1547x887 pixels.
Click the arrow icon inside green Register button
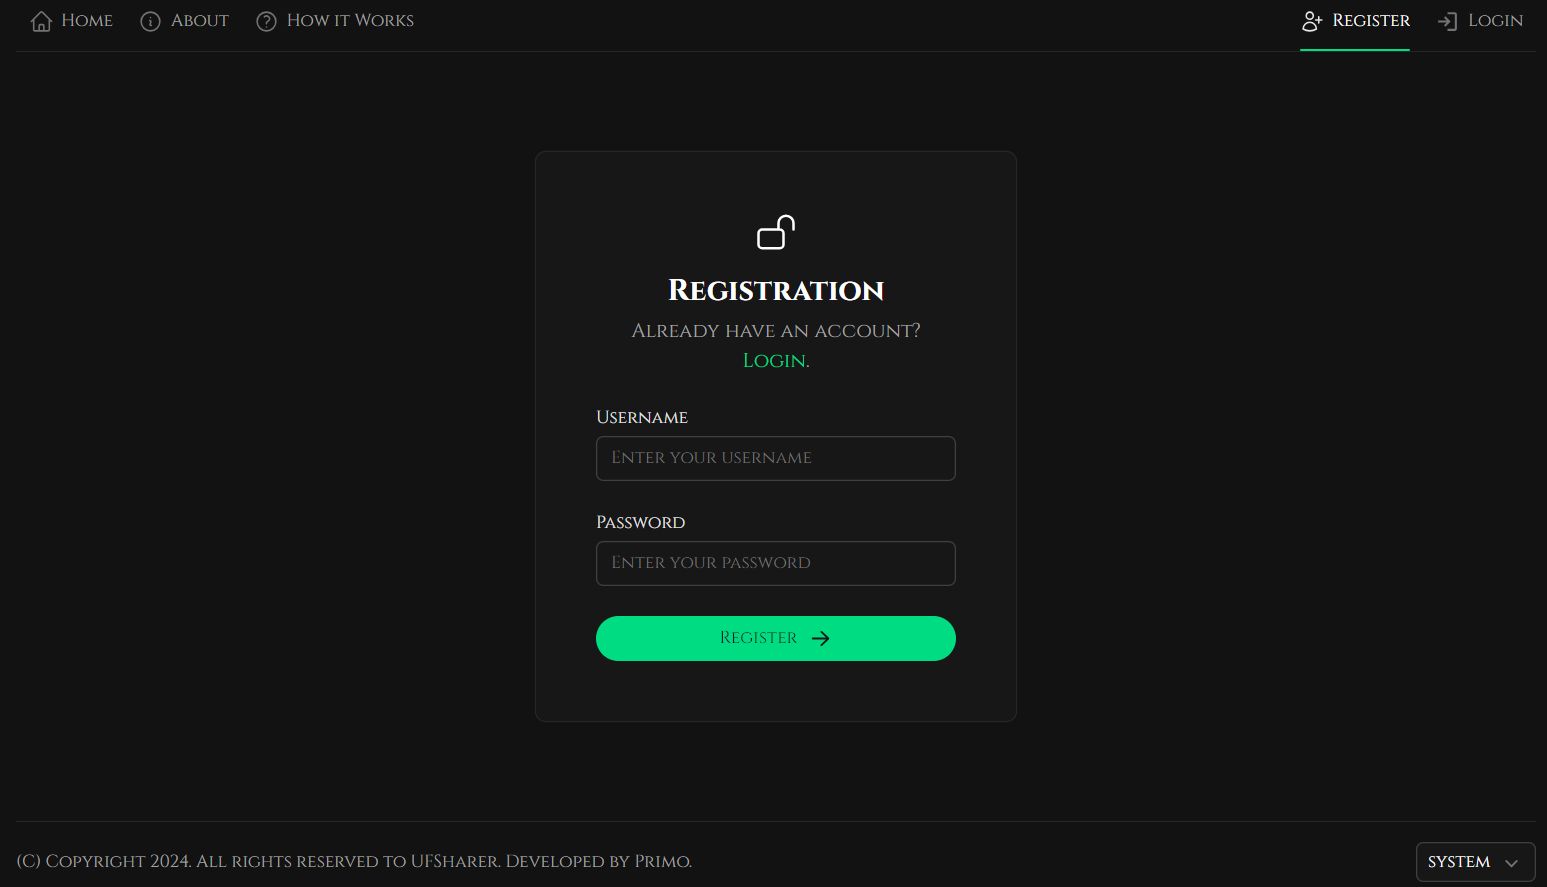[821, 638]
